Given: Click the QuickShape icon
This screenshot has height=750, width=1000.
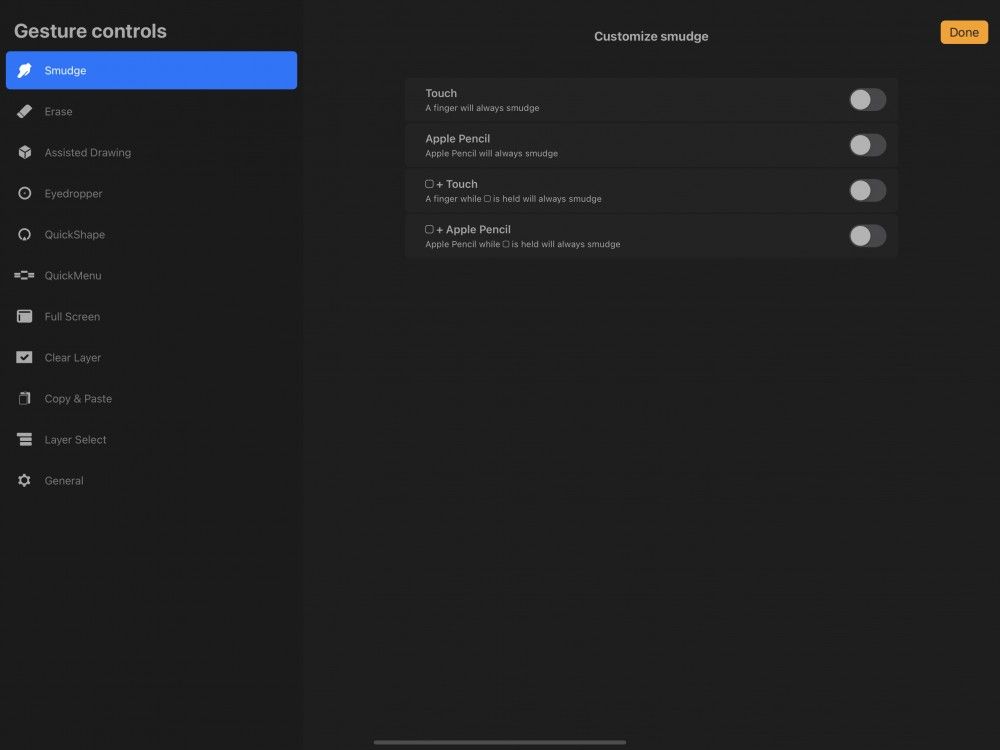Looking at the screenshot, I should coord(24,235).
